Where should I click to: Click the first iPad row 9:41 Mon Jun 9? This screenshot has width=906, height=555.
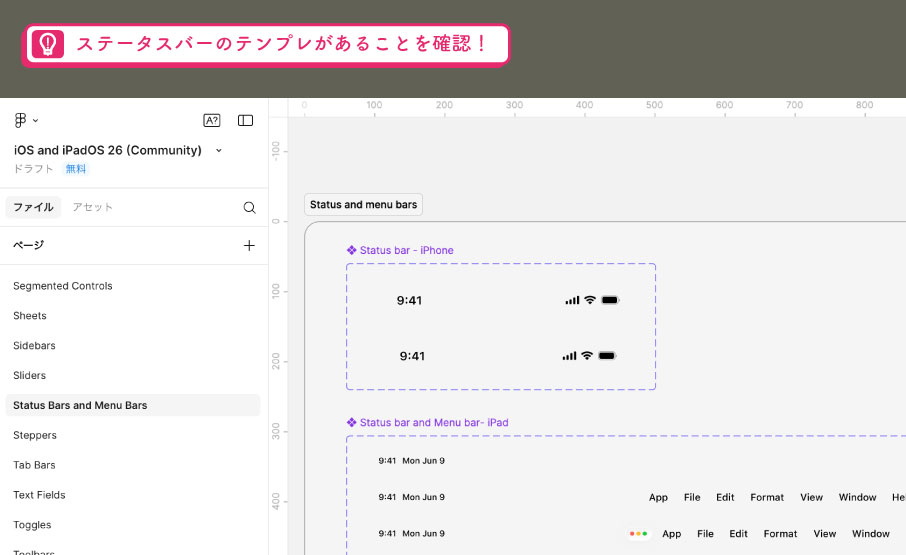pos(411,461)
